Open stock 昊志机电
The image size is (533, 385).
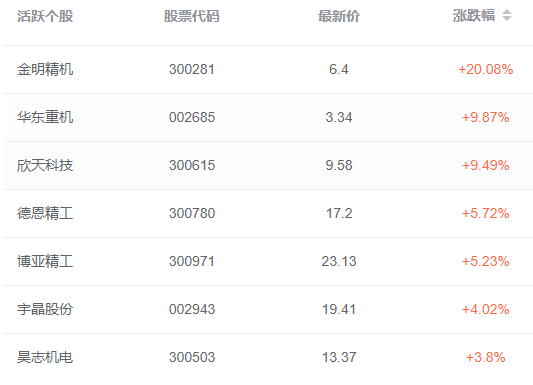pyautogui.click(x=45, y=357)
